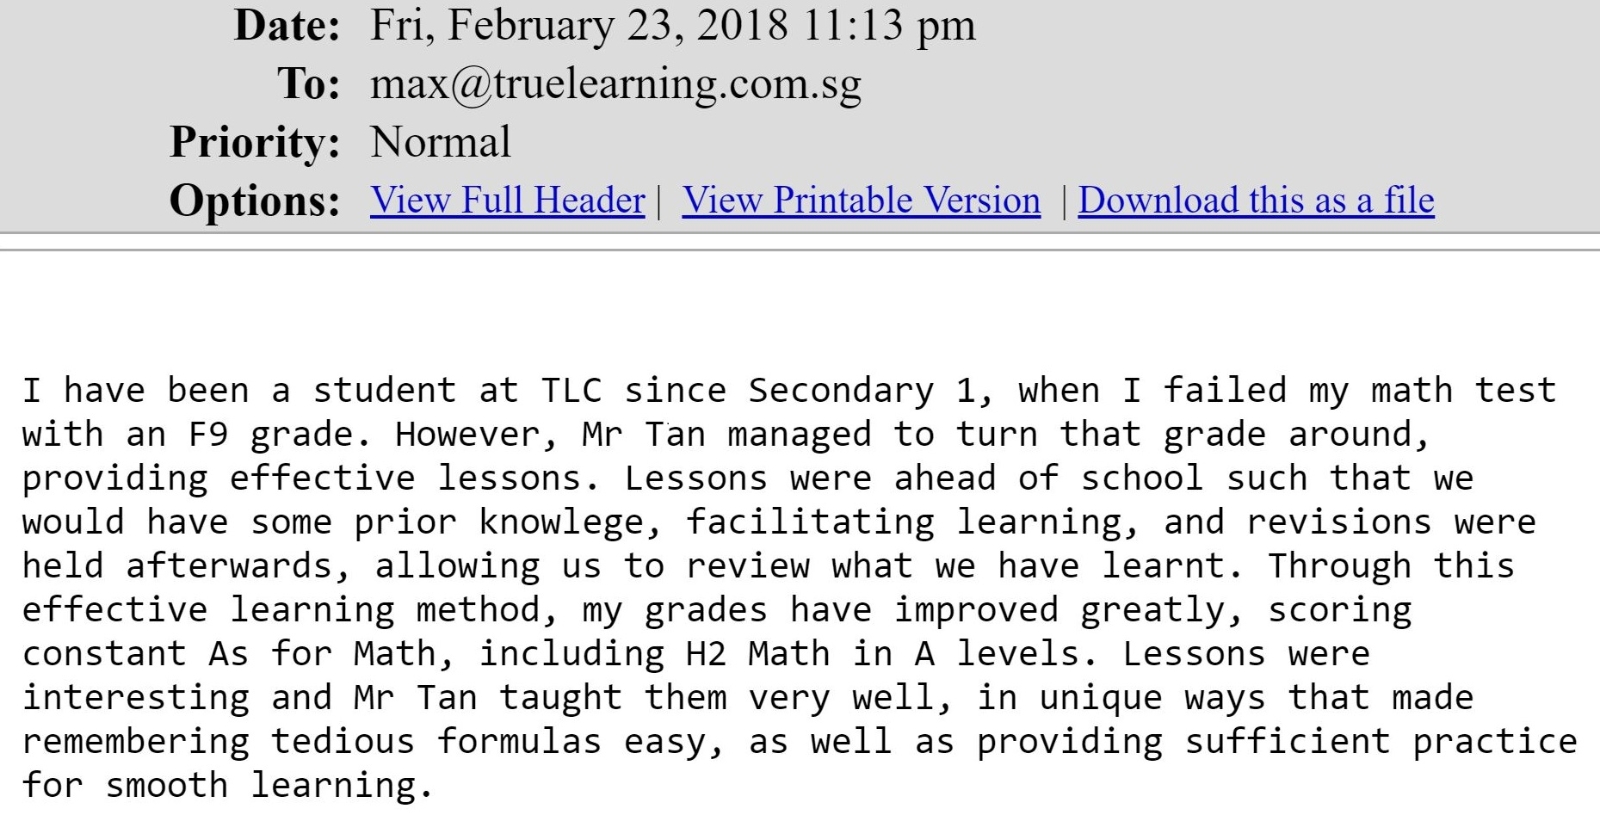This screenshot has height=815, width=1600.
Task: Click the word Secondary in the email body
Action: (841, 391)
